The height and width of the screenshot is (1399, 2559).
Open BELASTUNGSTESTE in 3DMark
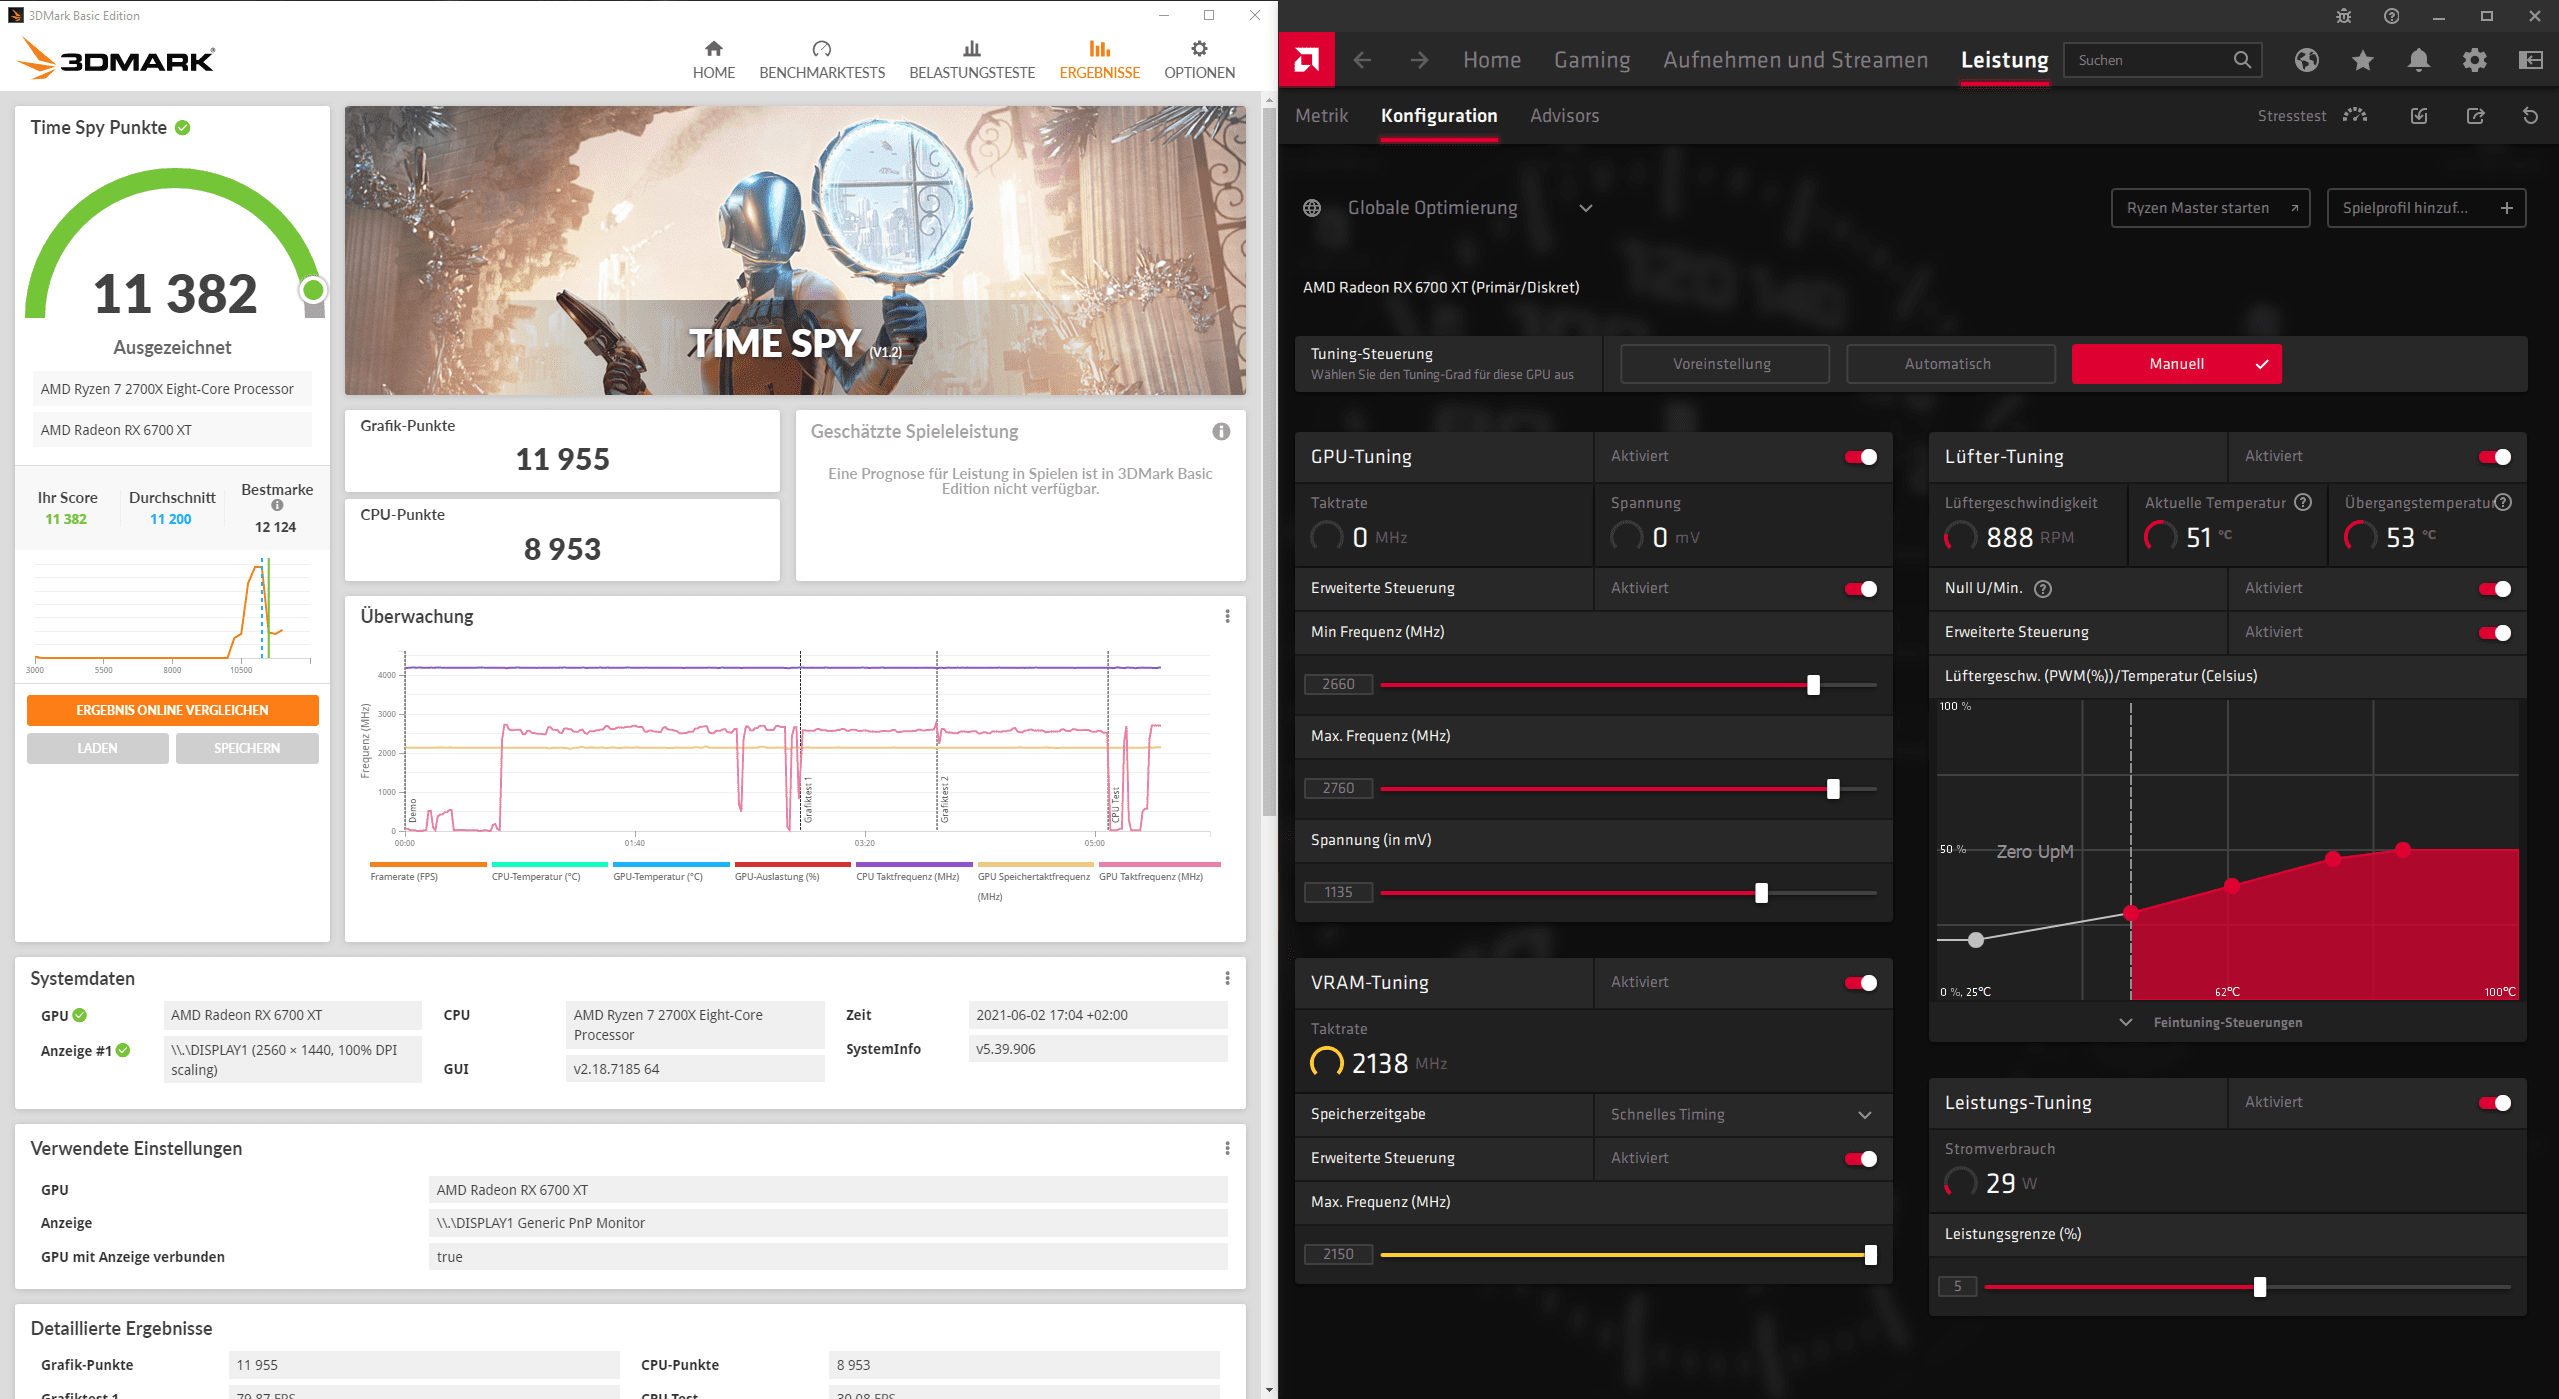[x=972, y=60]
